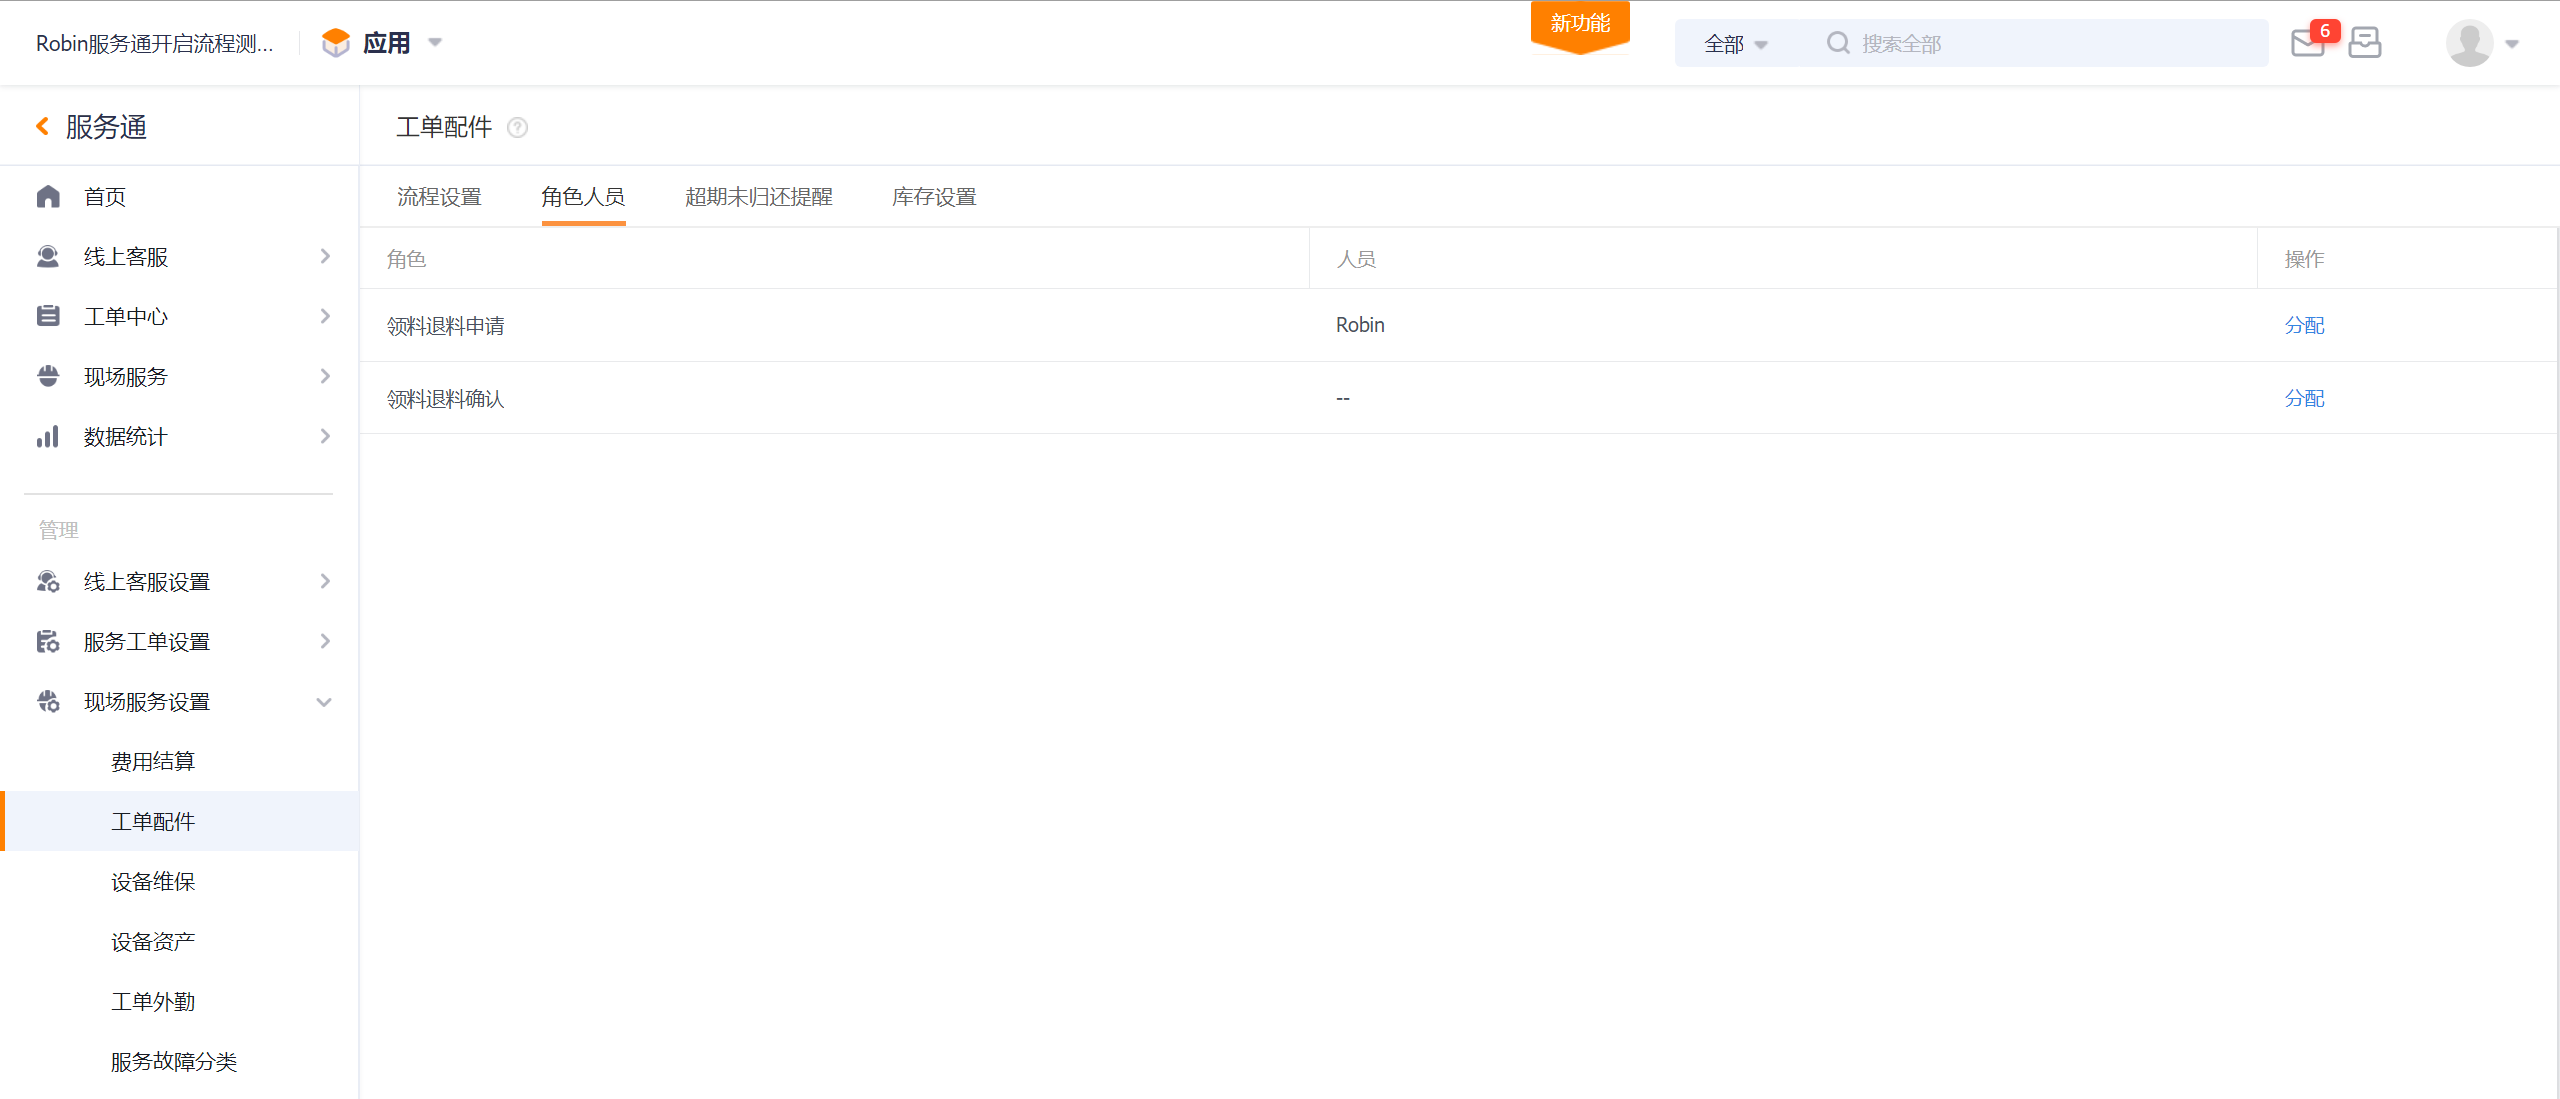Click the 数据统计 bar chart icon
This screenshot has width=2560, height=1099.
coord(48,436)
